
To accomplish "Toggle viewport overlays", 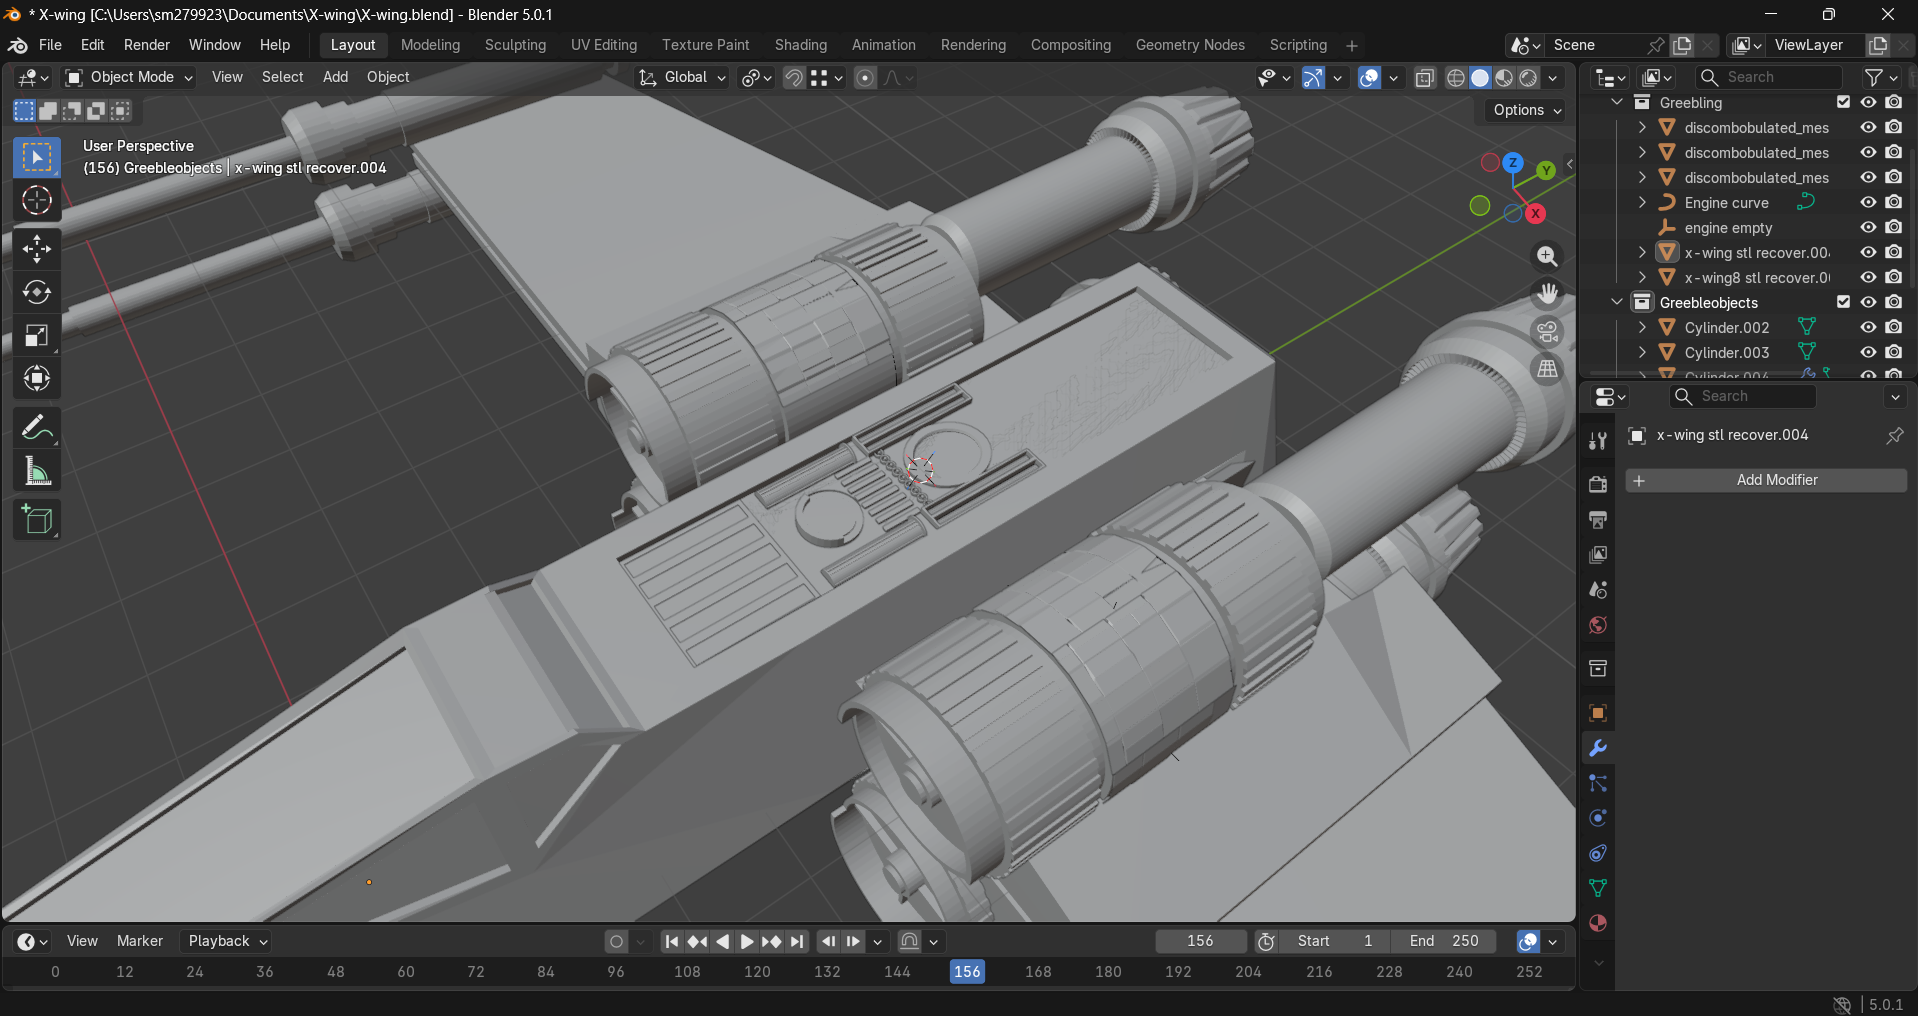I will (1369, 78).
